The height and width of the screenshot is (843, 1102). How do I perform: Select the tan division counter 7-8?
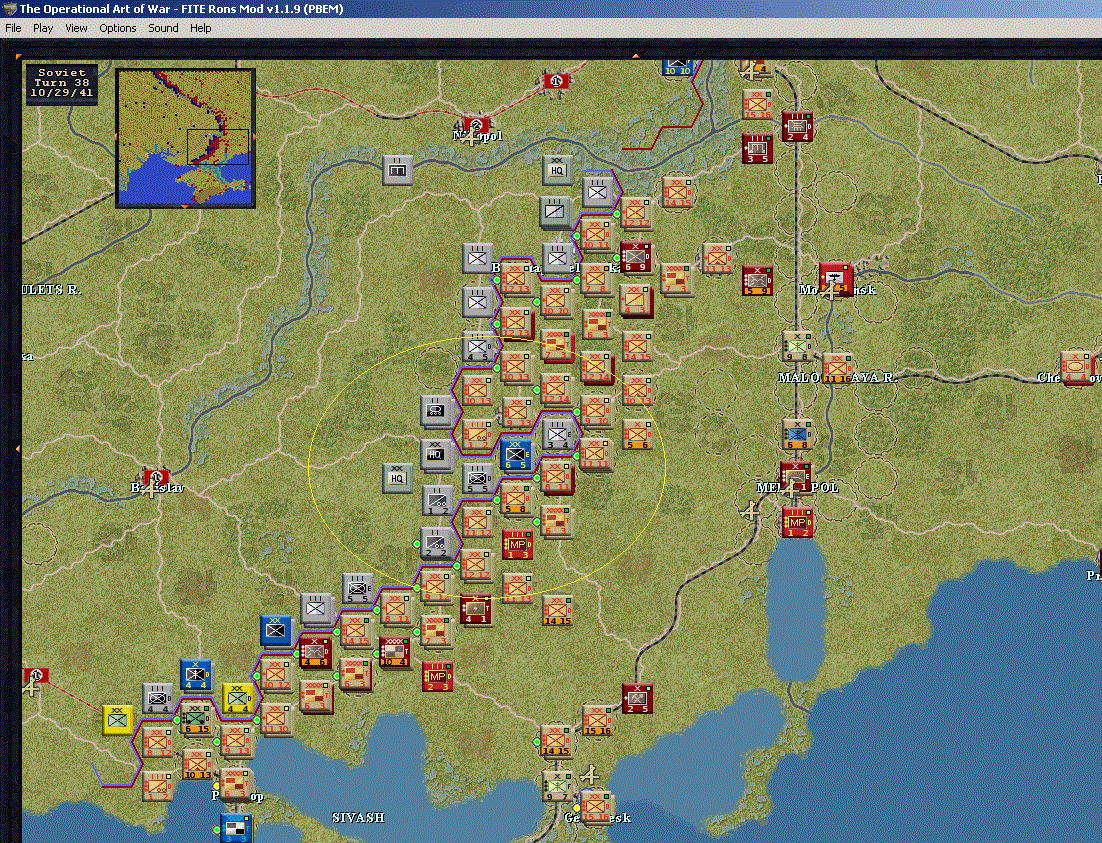pos(596,278)
